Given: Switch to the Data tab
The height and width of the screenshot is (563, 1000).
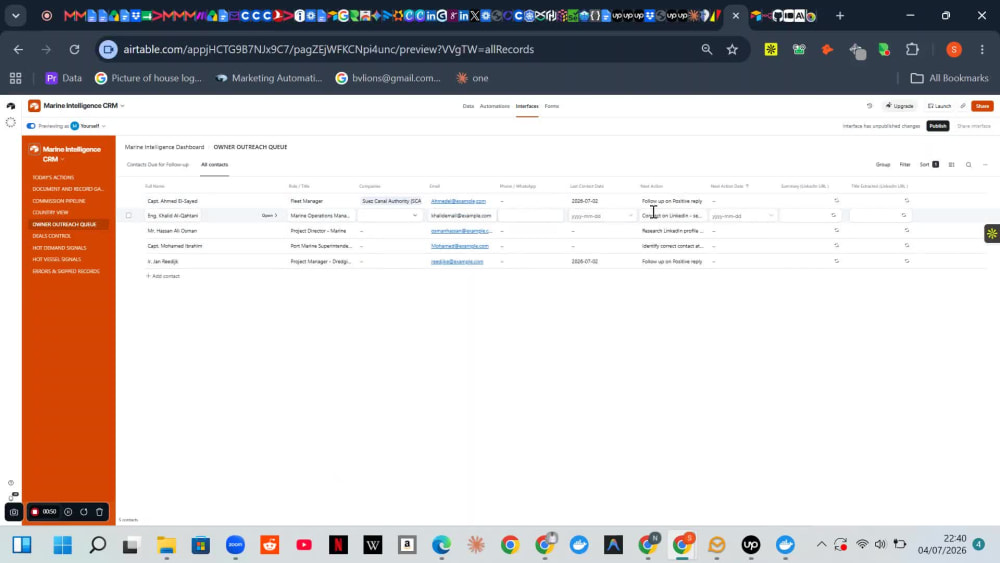Looking at the screenshot, I should 468,106.
